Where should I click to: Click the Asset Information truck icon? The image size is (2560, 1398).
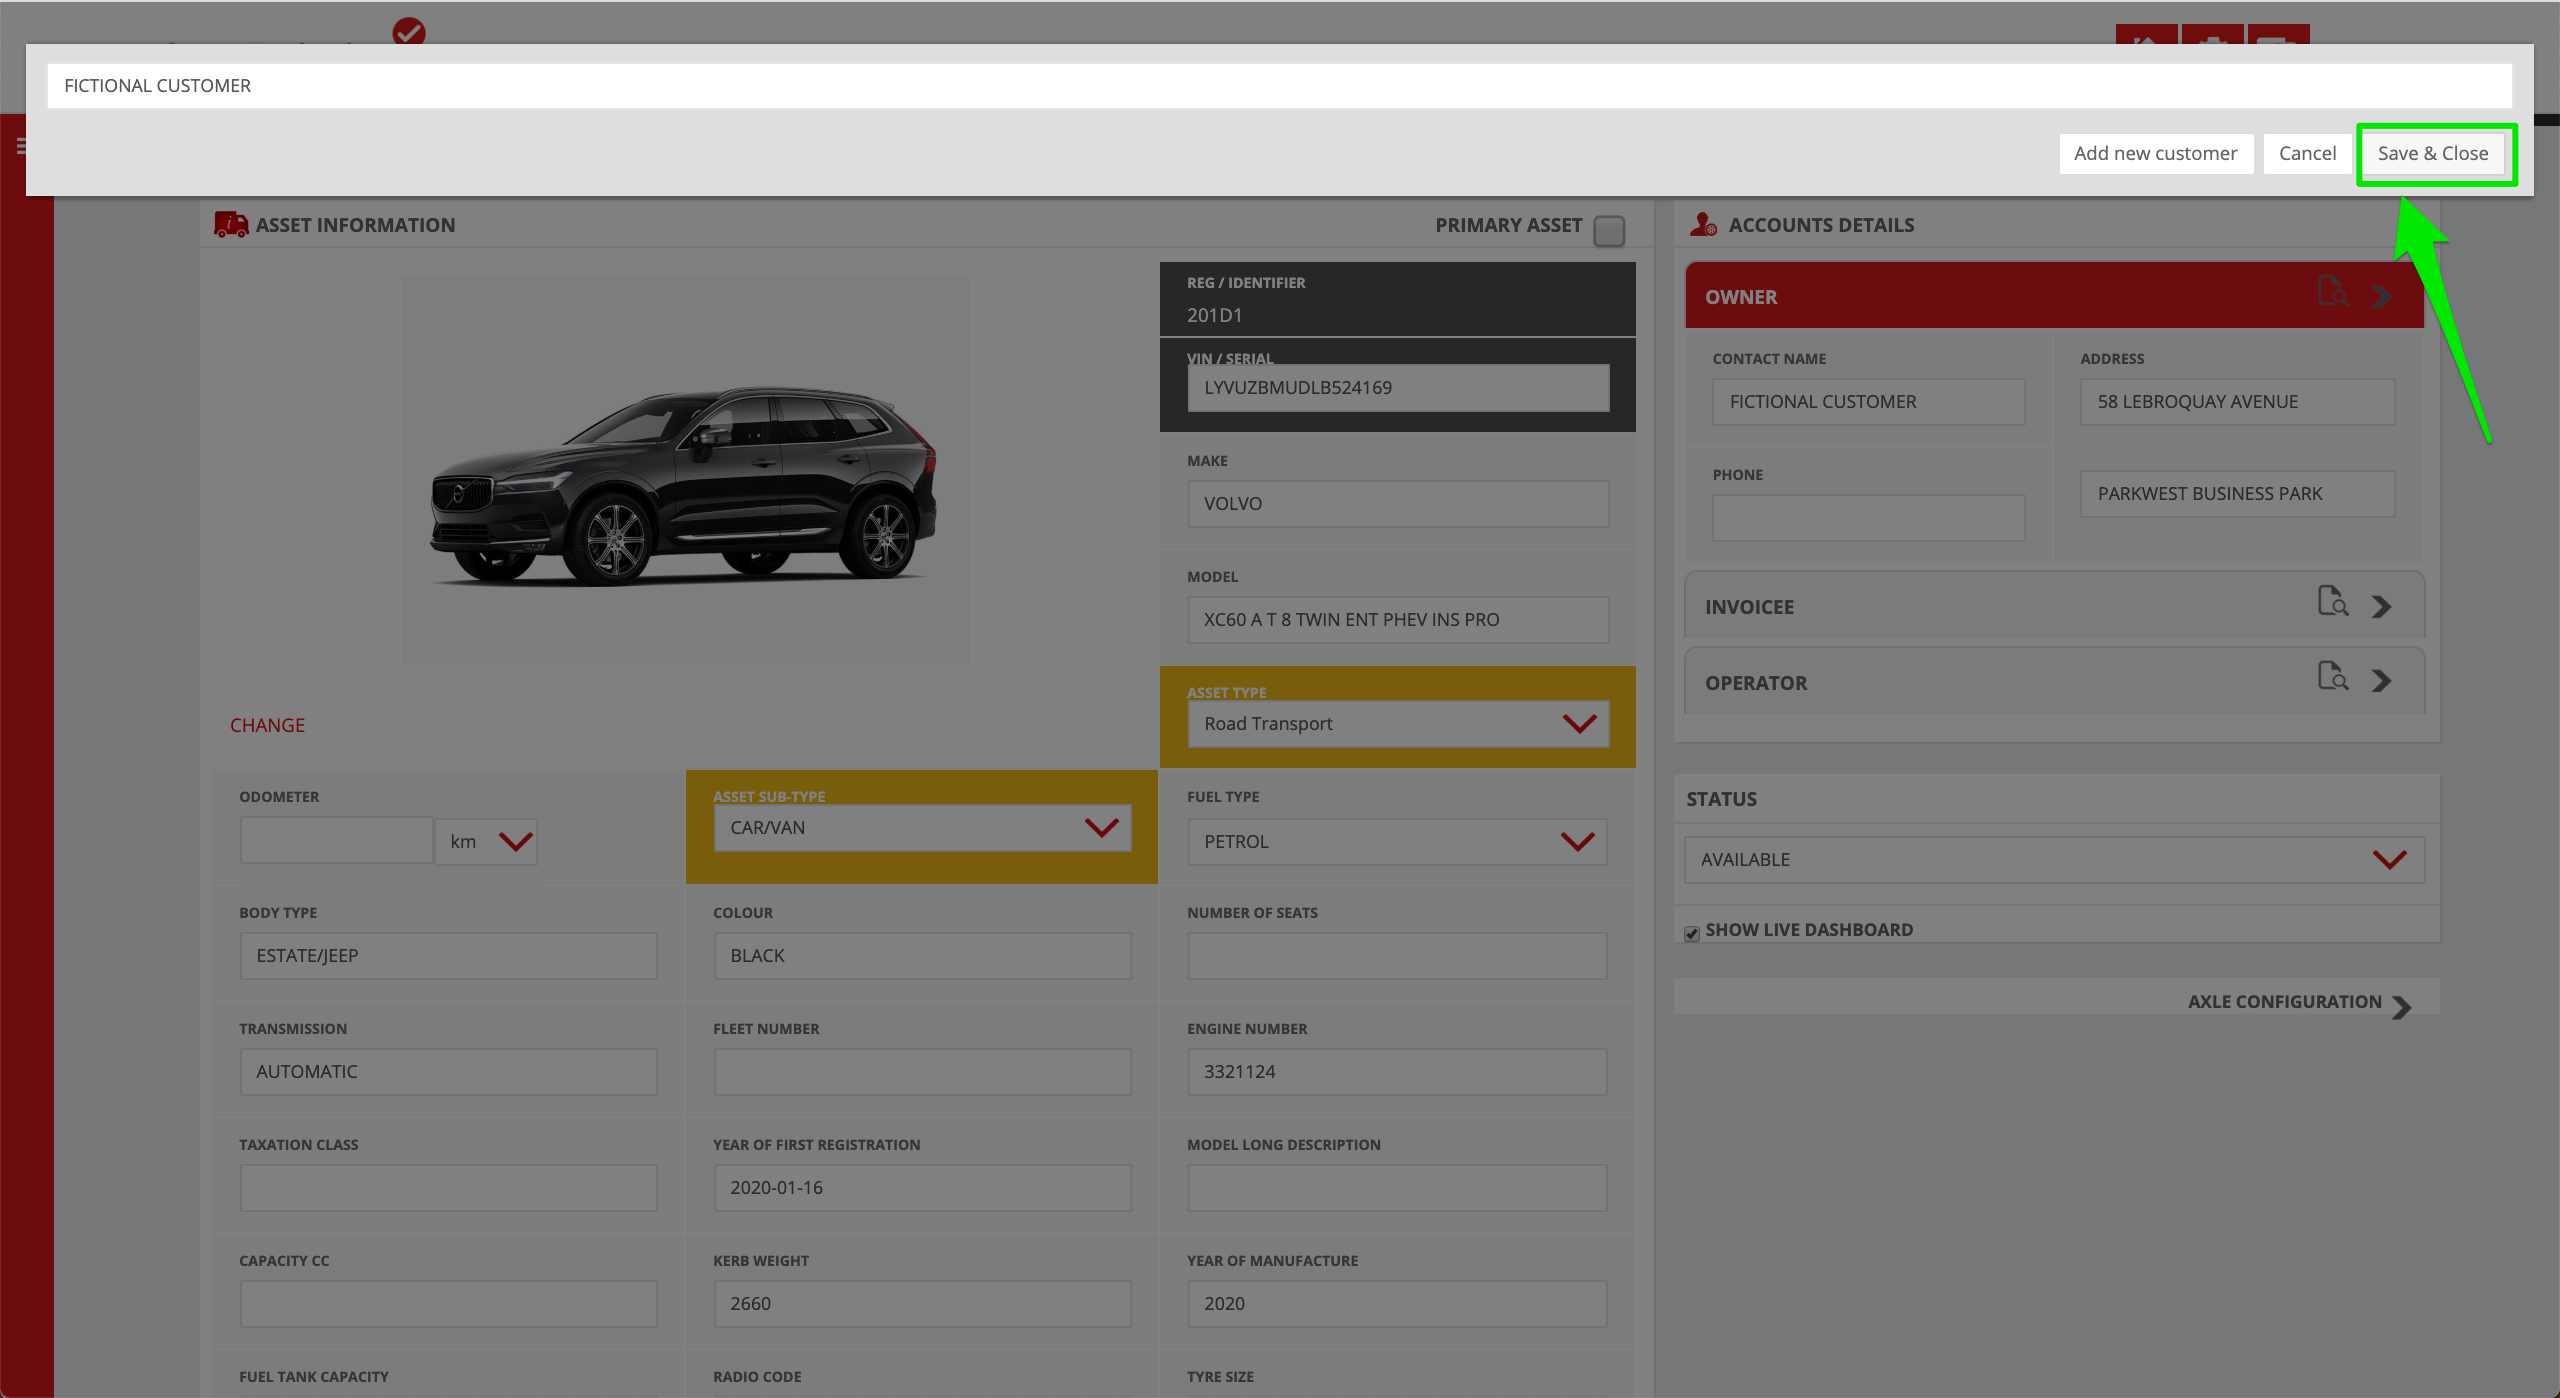[231, 225]
